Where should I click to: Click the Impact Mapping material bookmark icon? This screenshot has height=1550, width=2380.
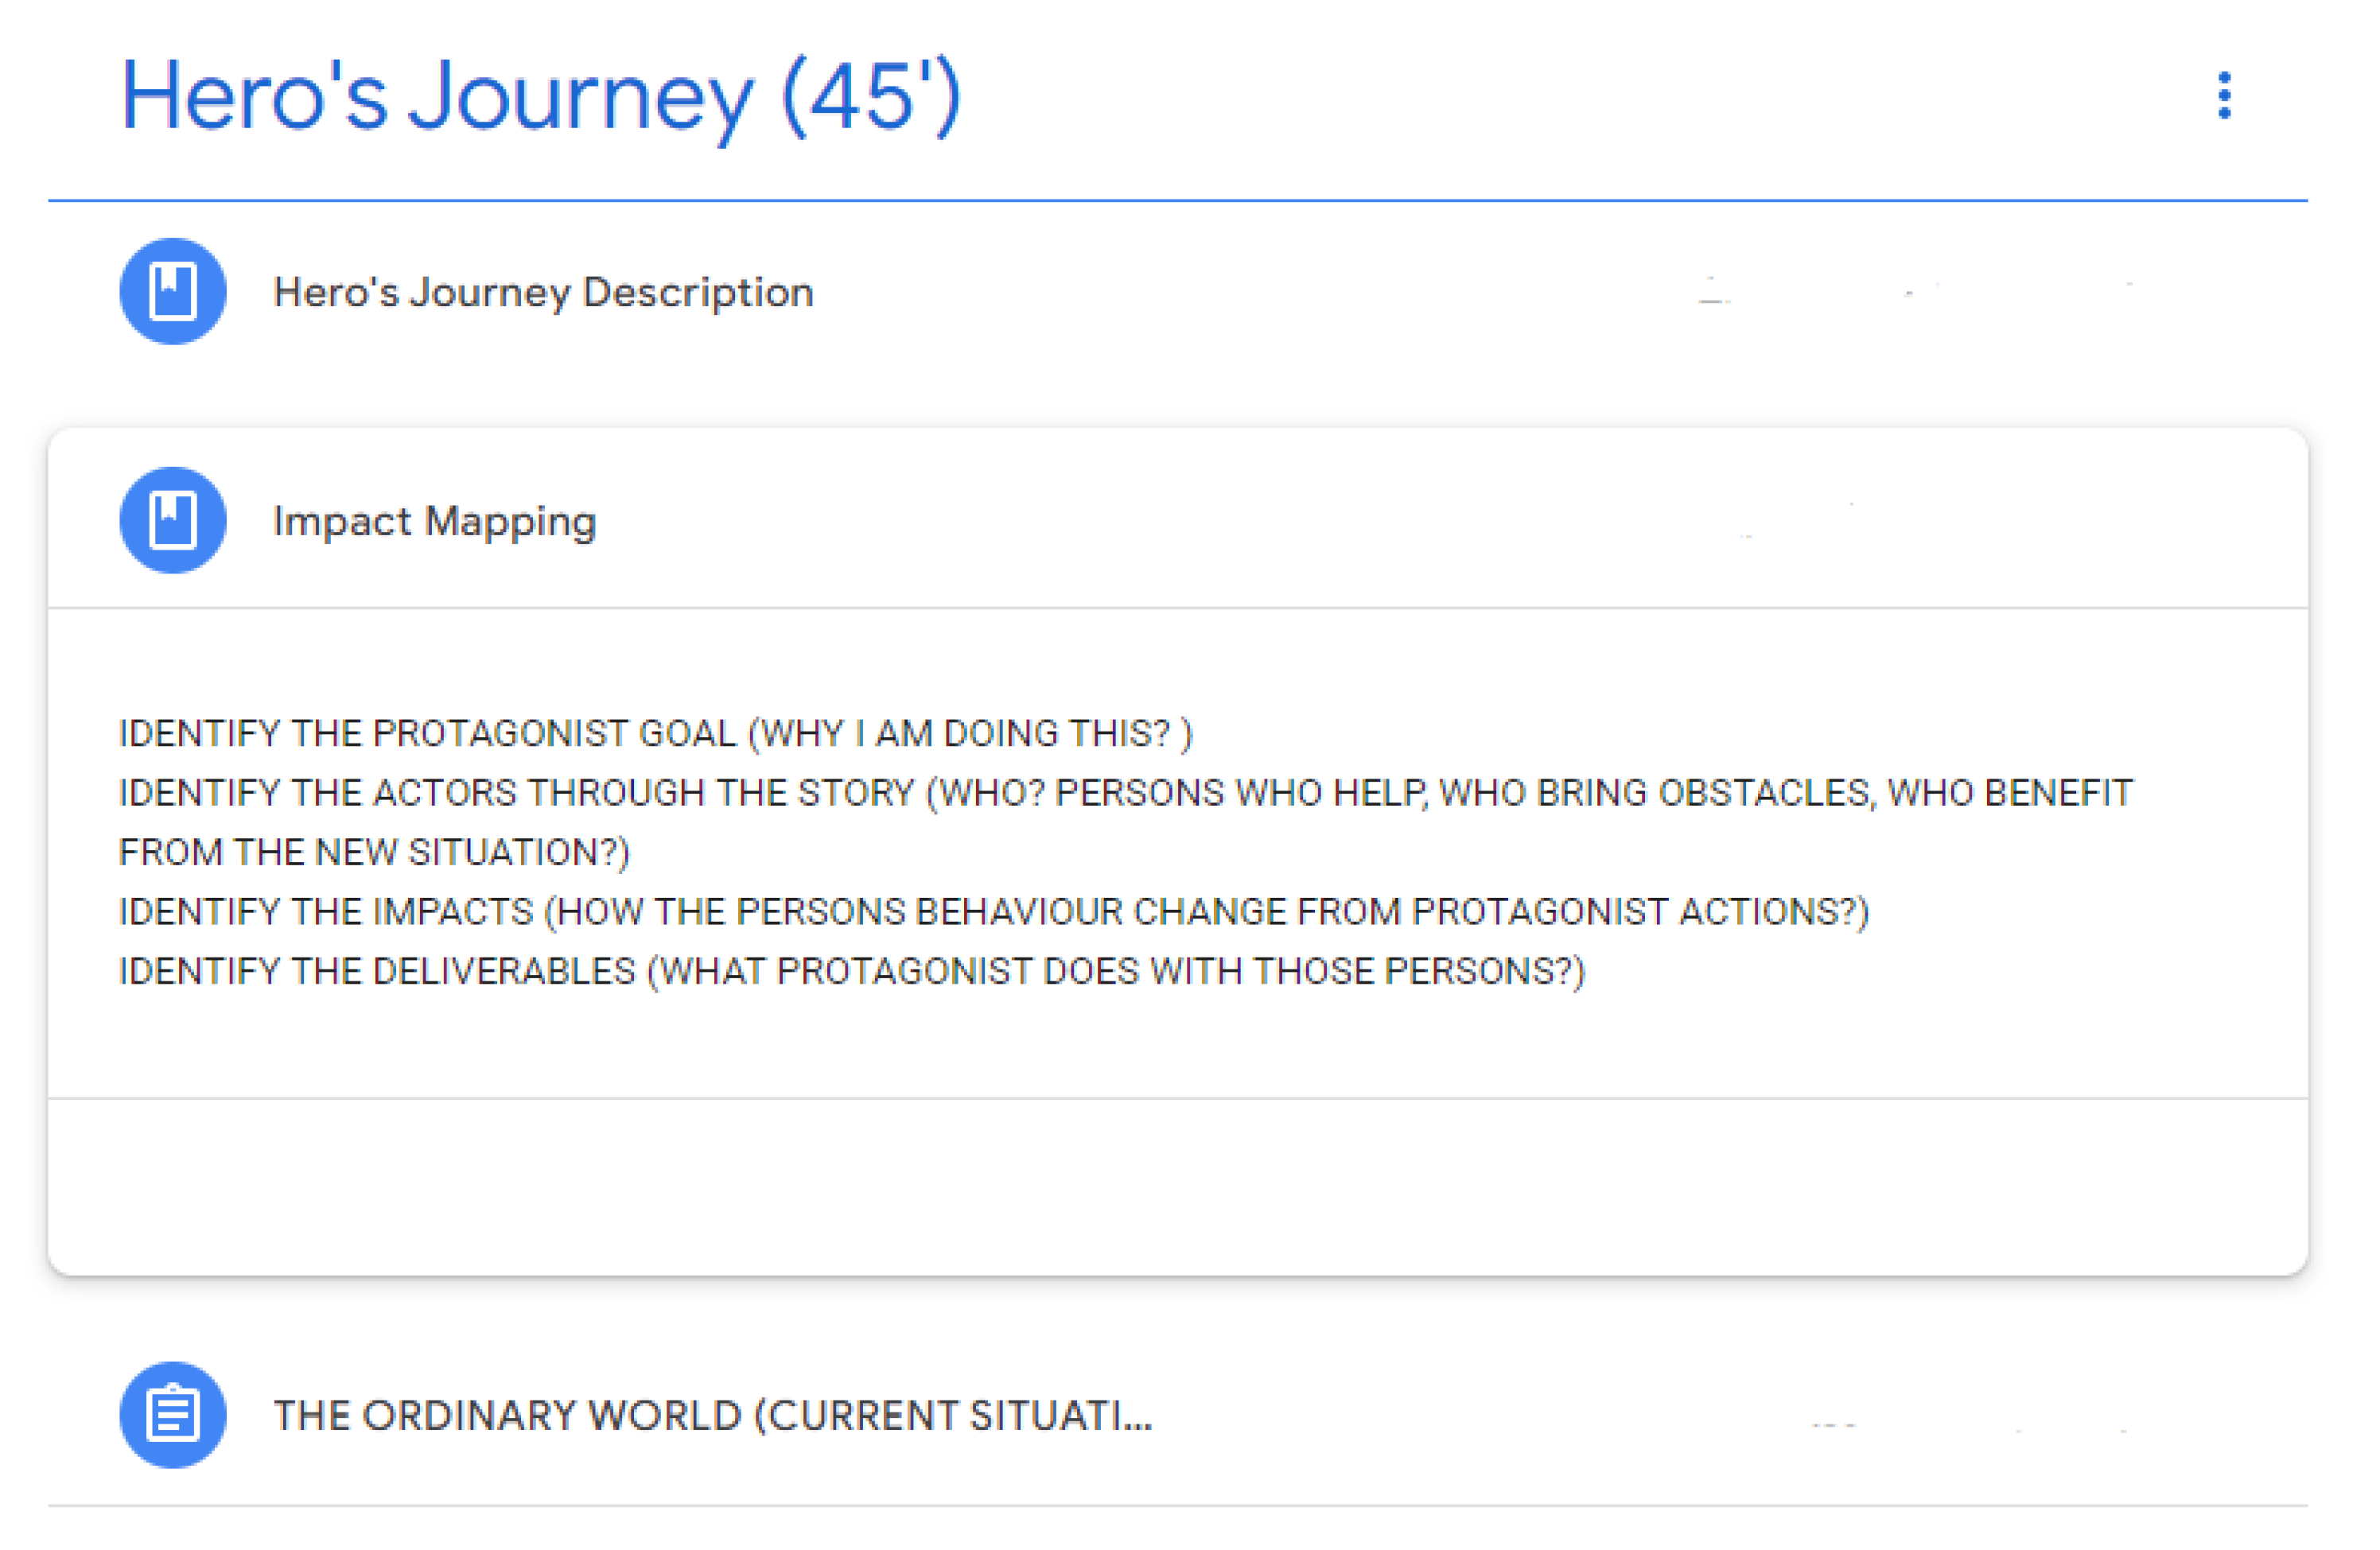click(173, 520)
